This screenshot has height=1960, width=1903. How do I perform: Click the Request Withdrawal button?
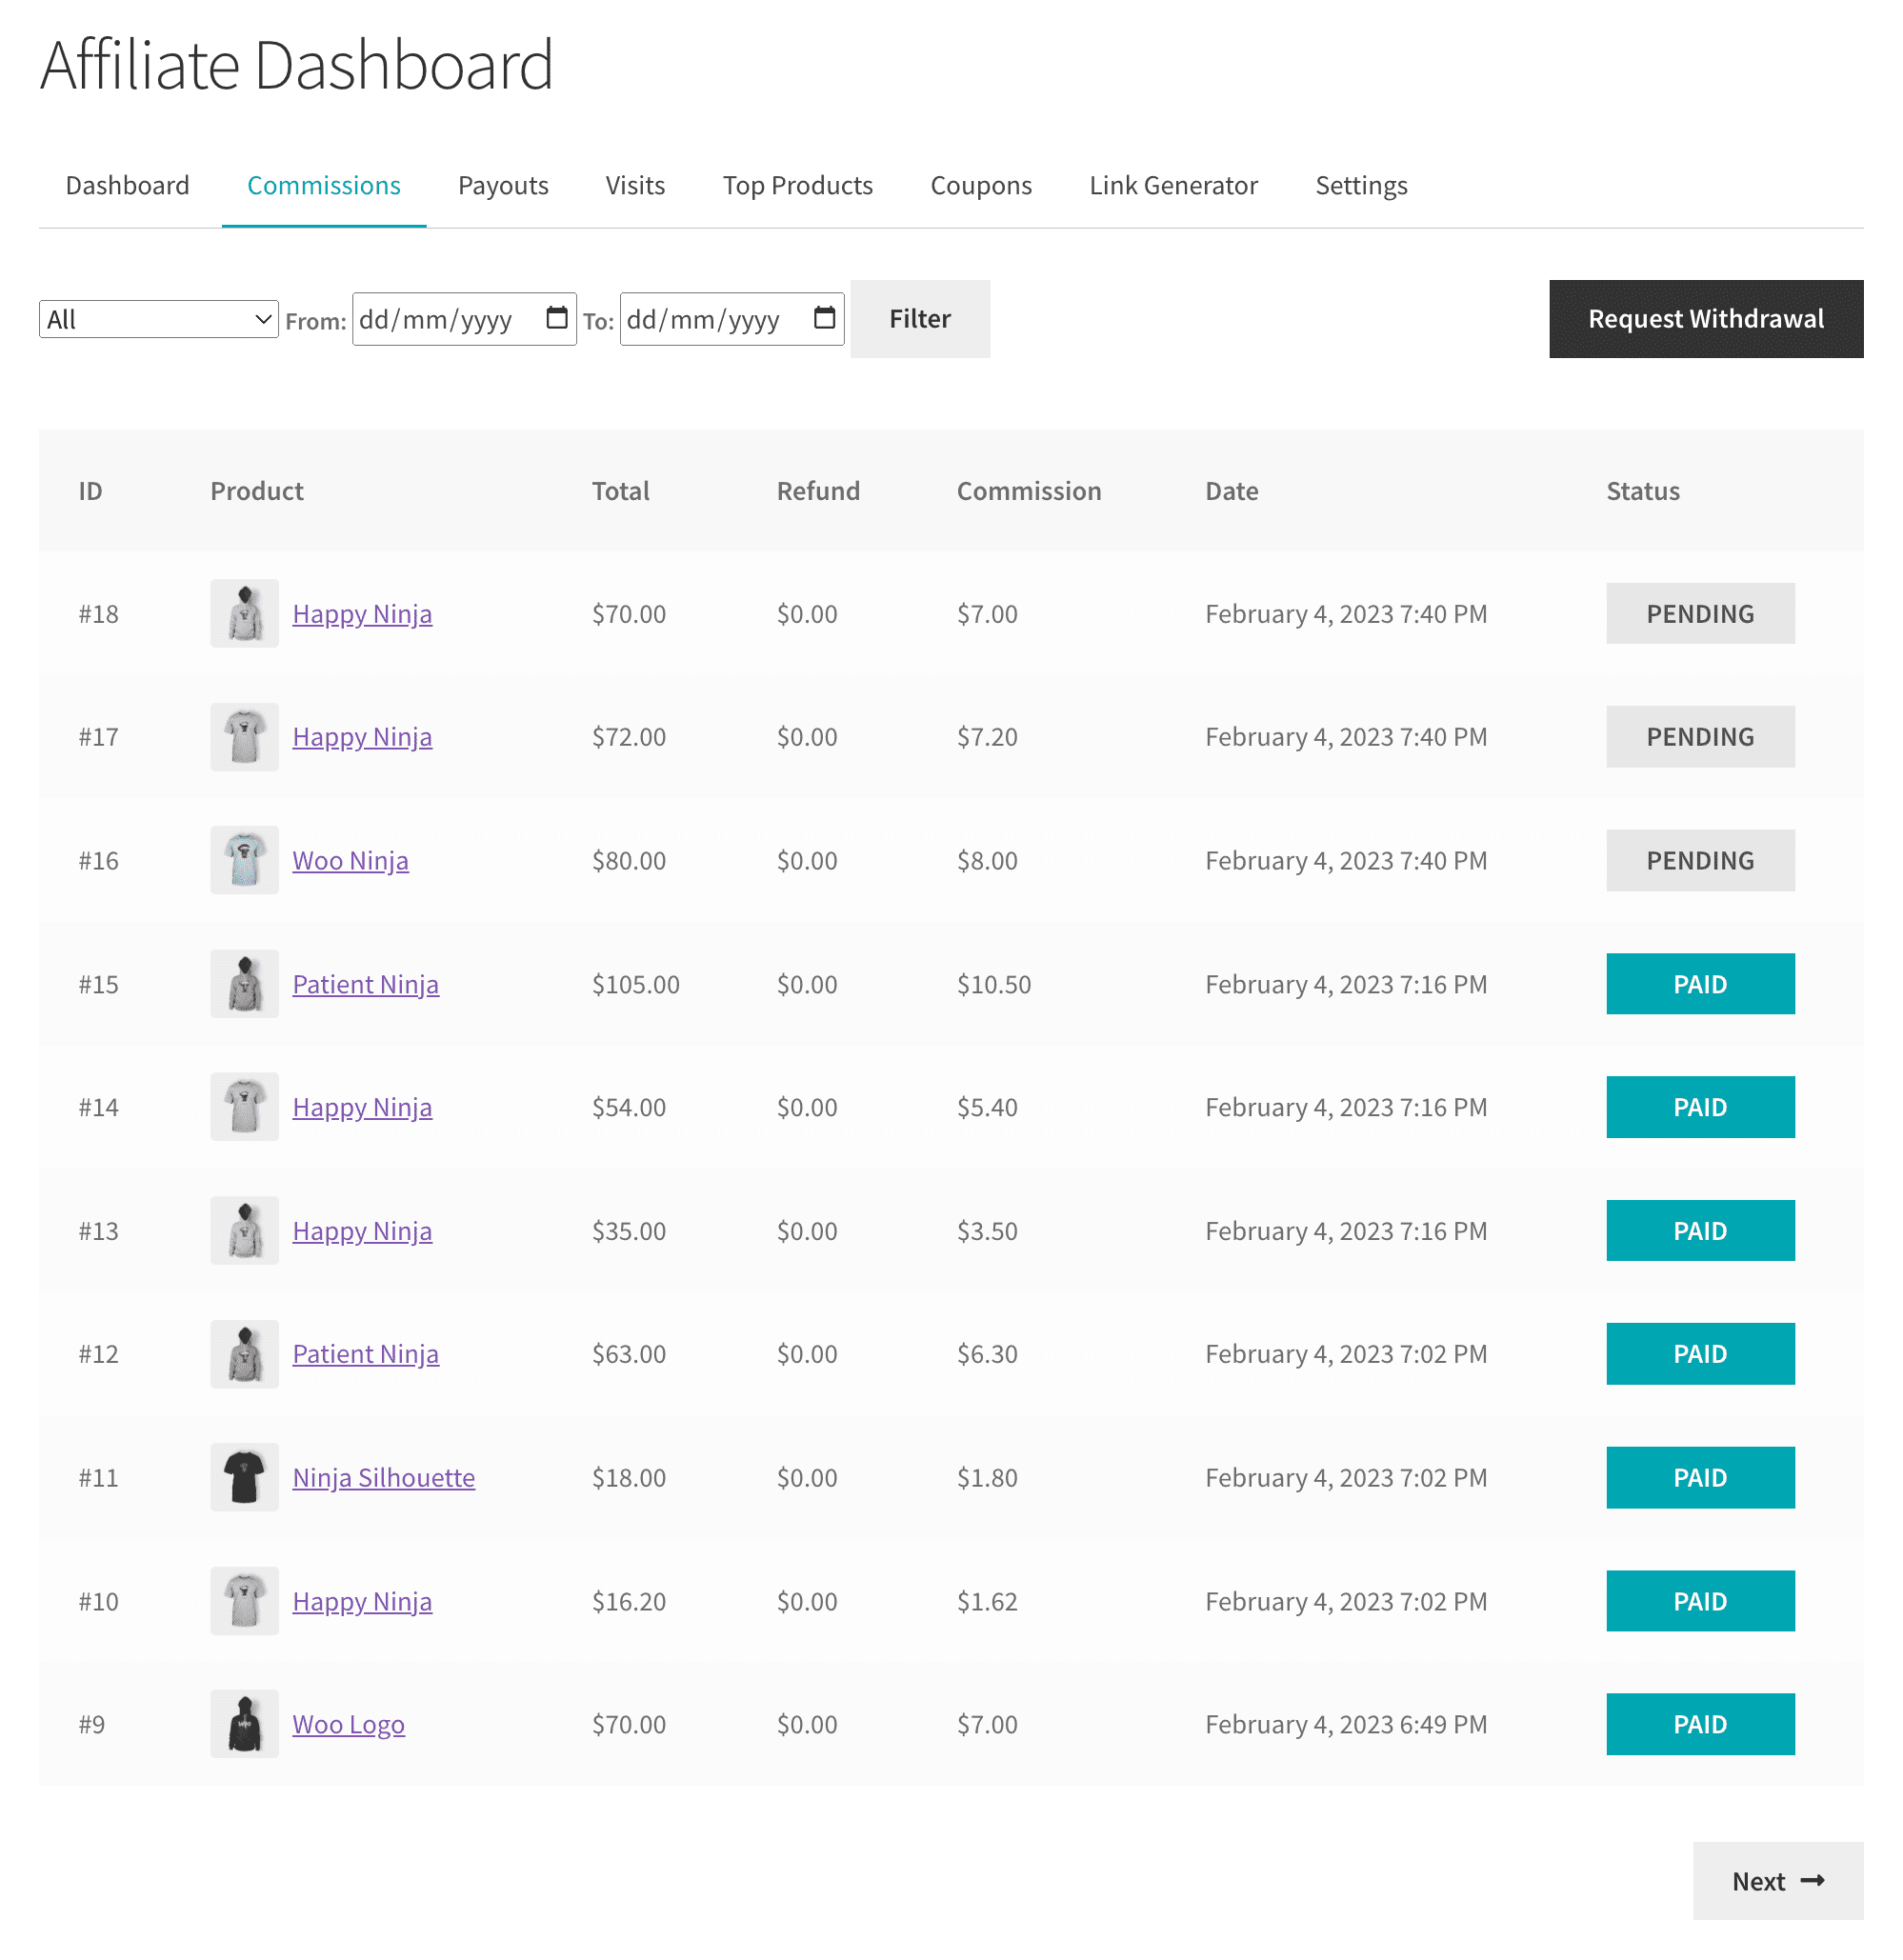(1705, 319)
